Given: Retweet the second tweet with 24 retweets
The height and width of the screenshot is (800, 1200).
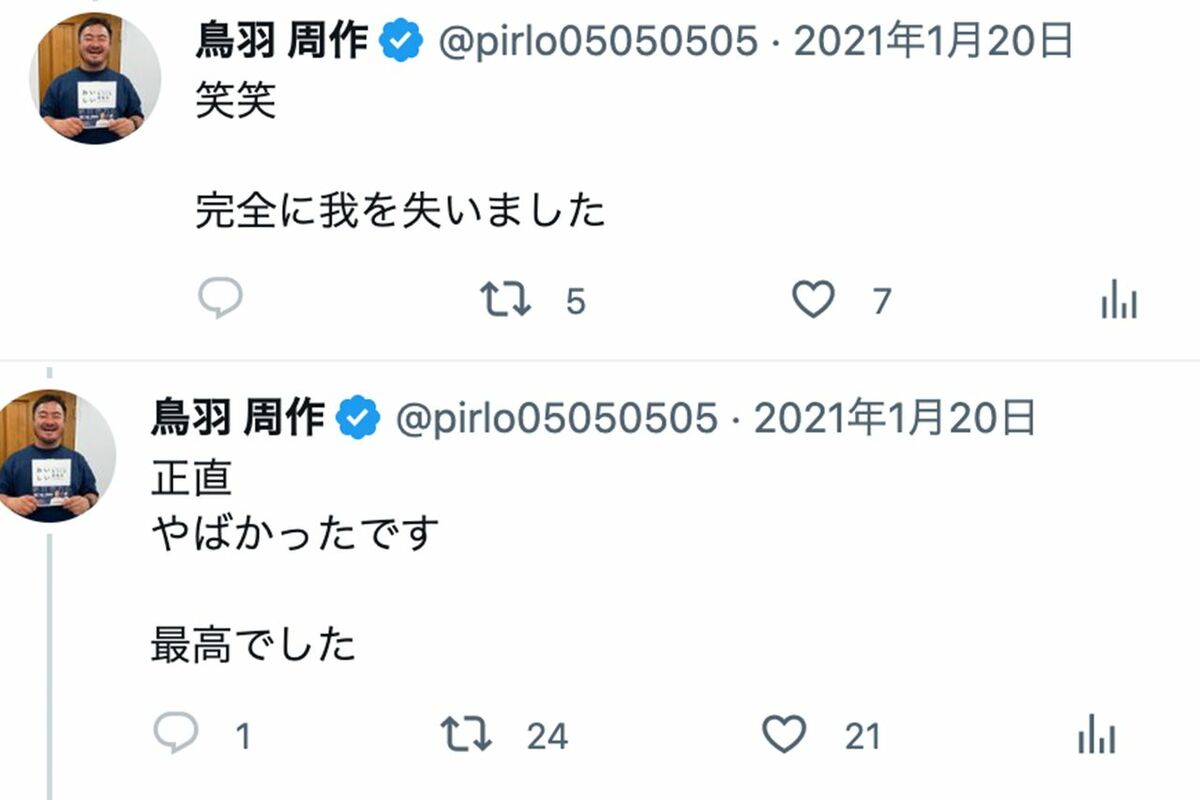Looking at the screenshot, I should 466,735.
